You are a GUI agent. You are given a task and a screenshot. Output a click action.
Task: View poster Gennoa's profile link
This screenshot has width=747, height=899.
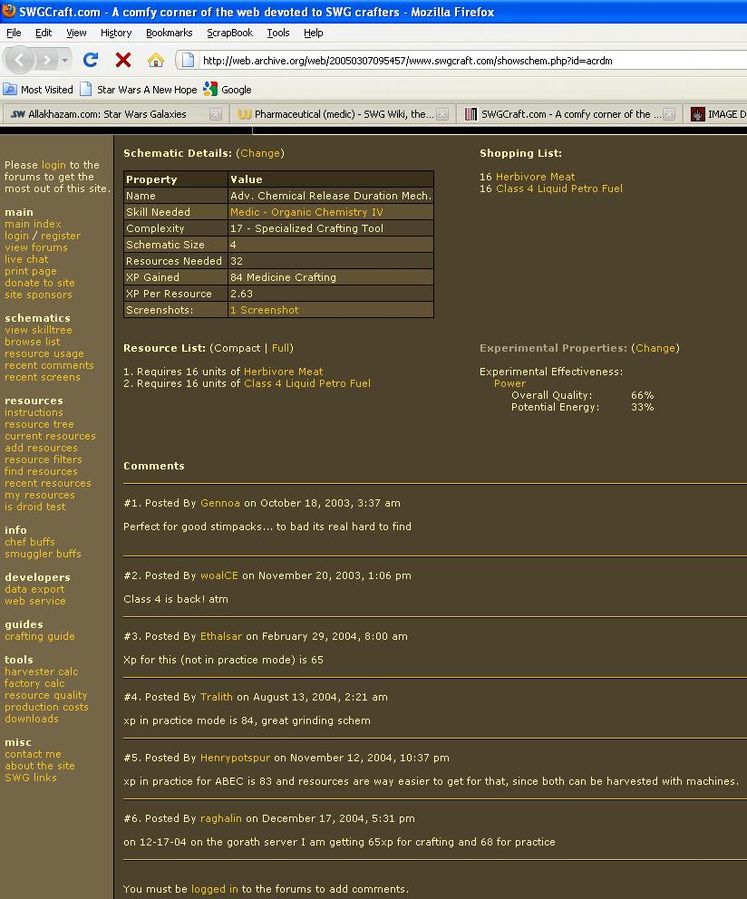(x=220, y=503)
